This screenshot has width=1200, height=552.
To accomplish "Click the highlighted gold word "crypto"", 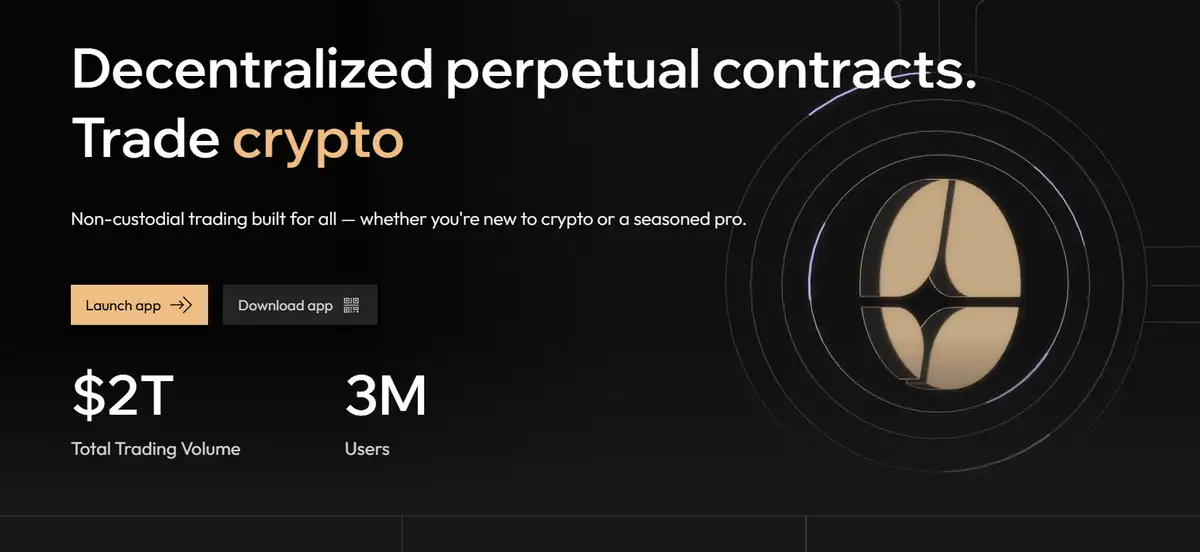I will point(318,140).
